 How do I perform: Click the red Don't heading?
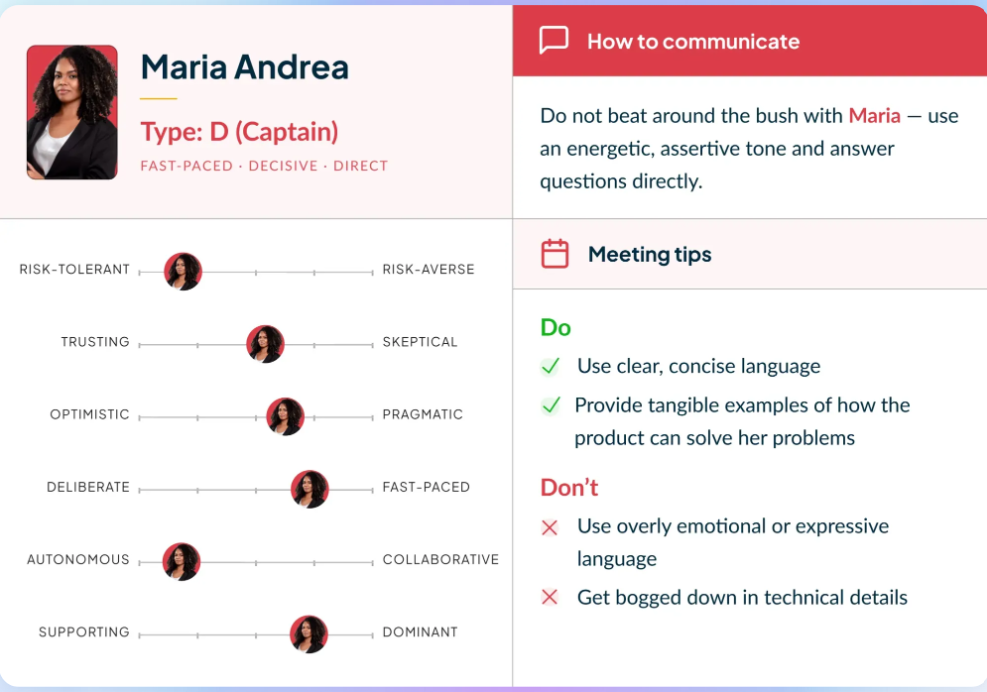point(569,488)
